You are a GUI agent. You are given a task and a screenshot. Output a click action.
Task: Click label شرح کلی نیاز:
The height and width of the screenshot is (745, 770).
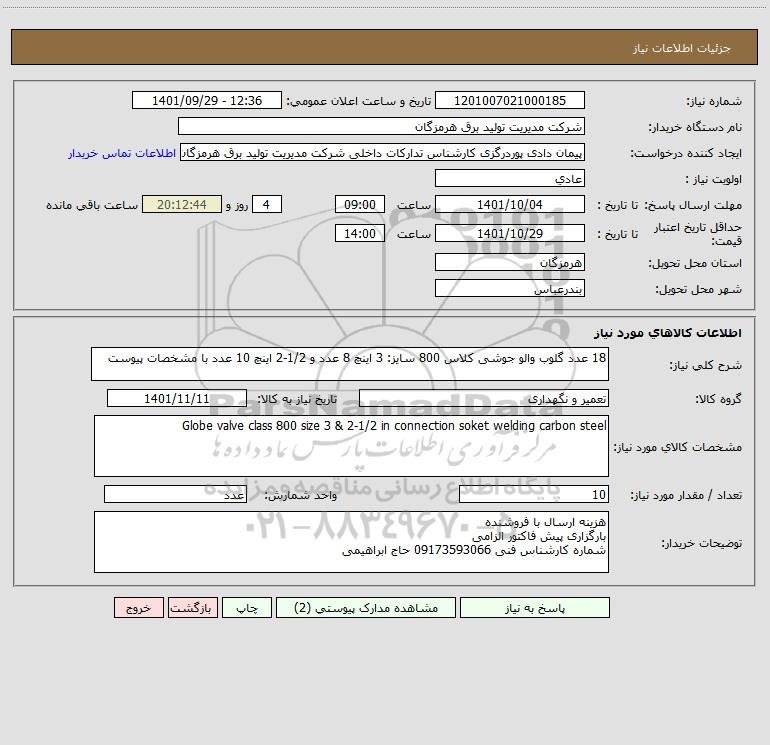pyautogui.click(x=706, y=365)
